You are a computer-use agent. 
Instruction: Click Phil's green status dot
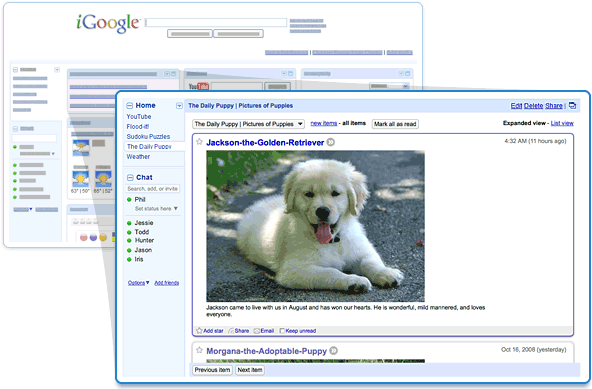click(129, 199)
